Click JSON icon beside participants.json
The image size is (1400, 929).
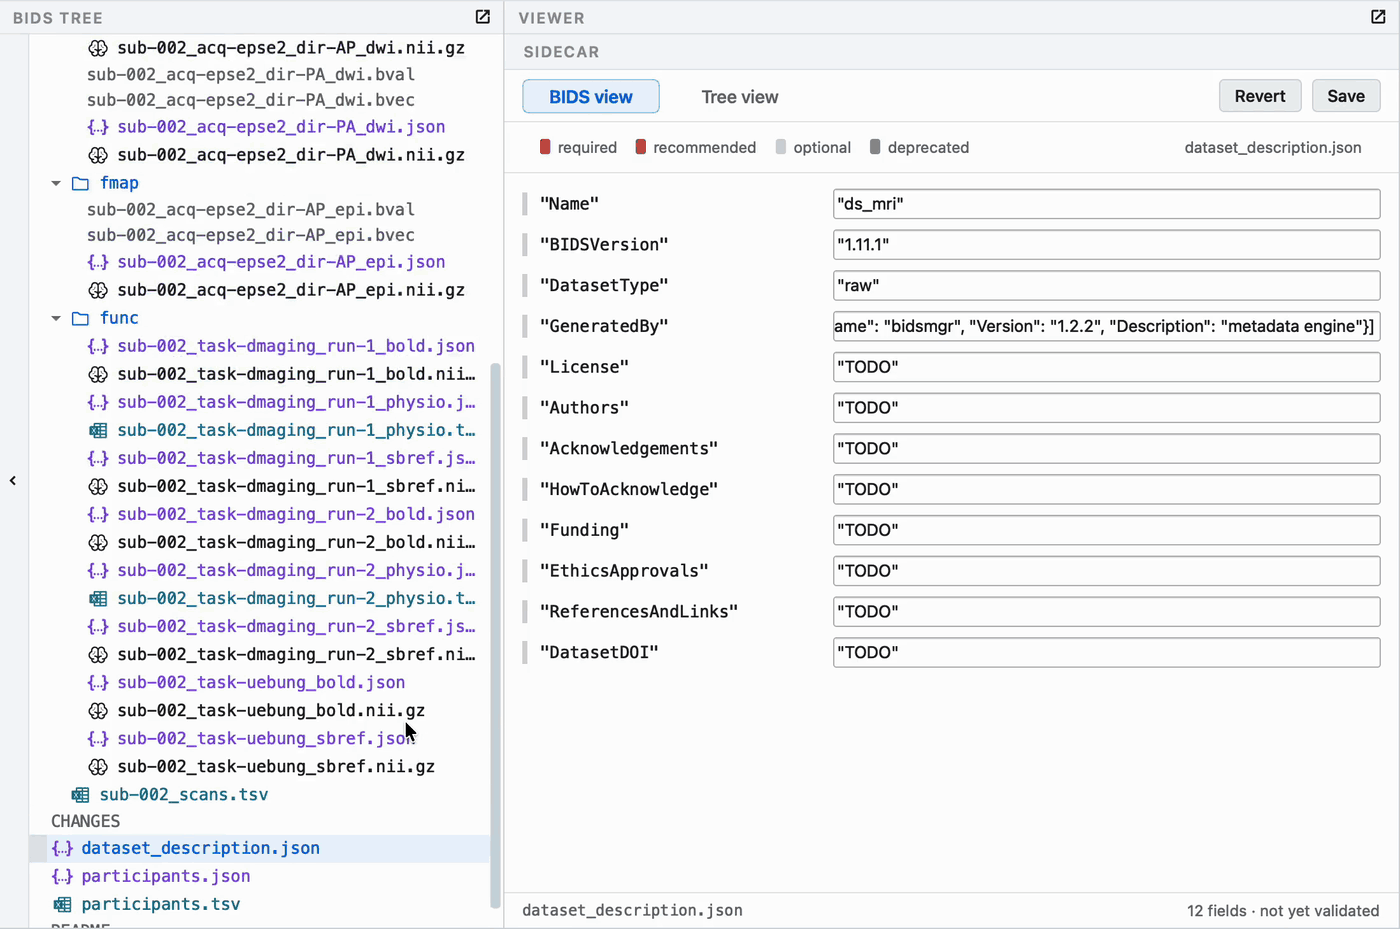pos(62,876)
